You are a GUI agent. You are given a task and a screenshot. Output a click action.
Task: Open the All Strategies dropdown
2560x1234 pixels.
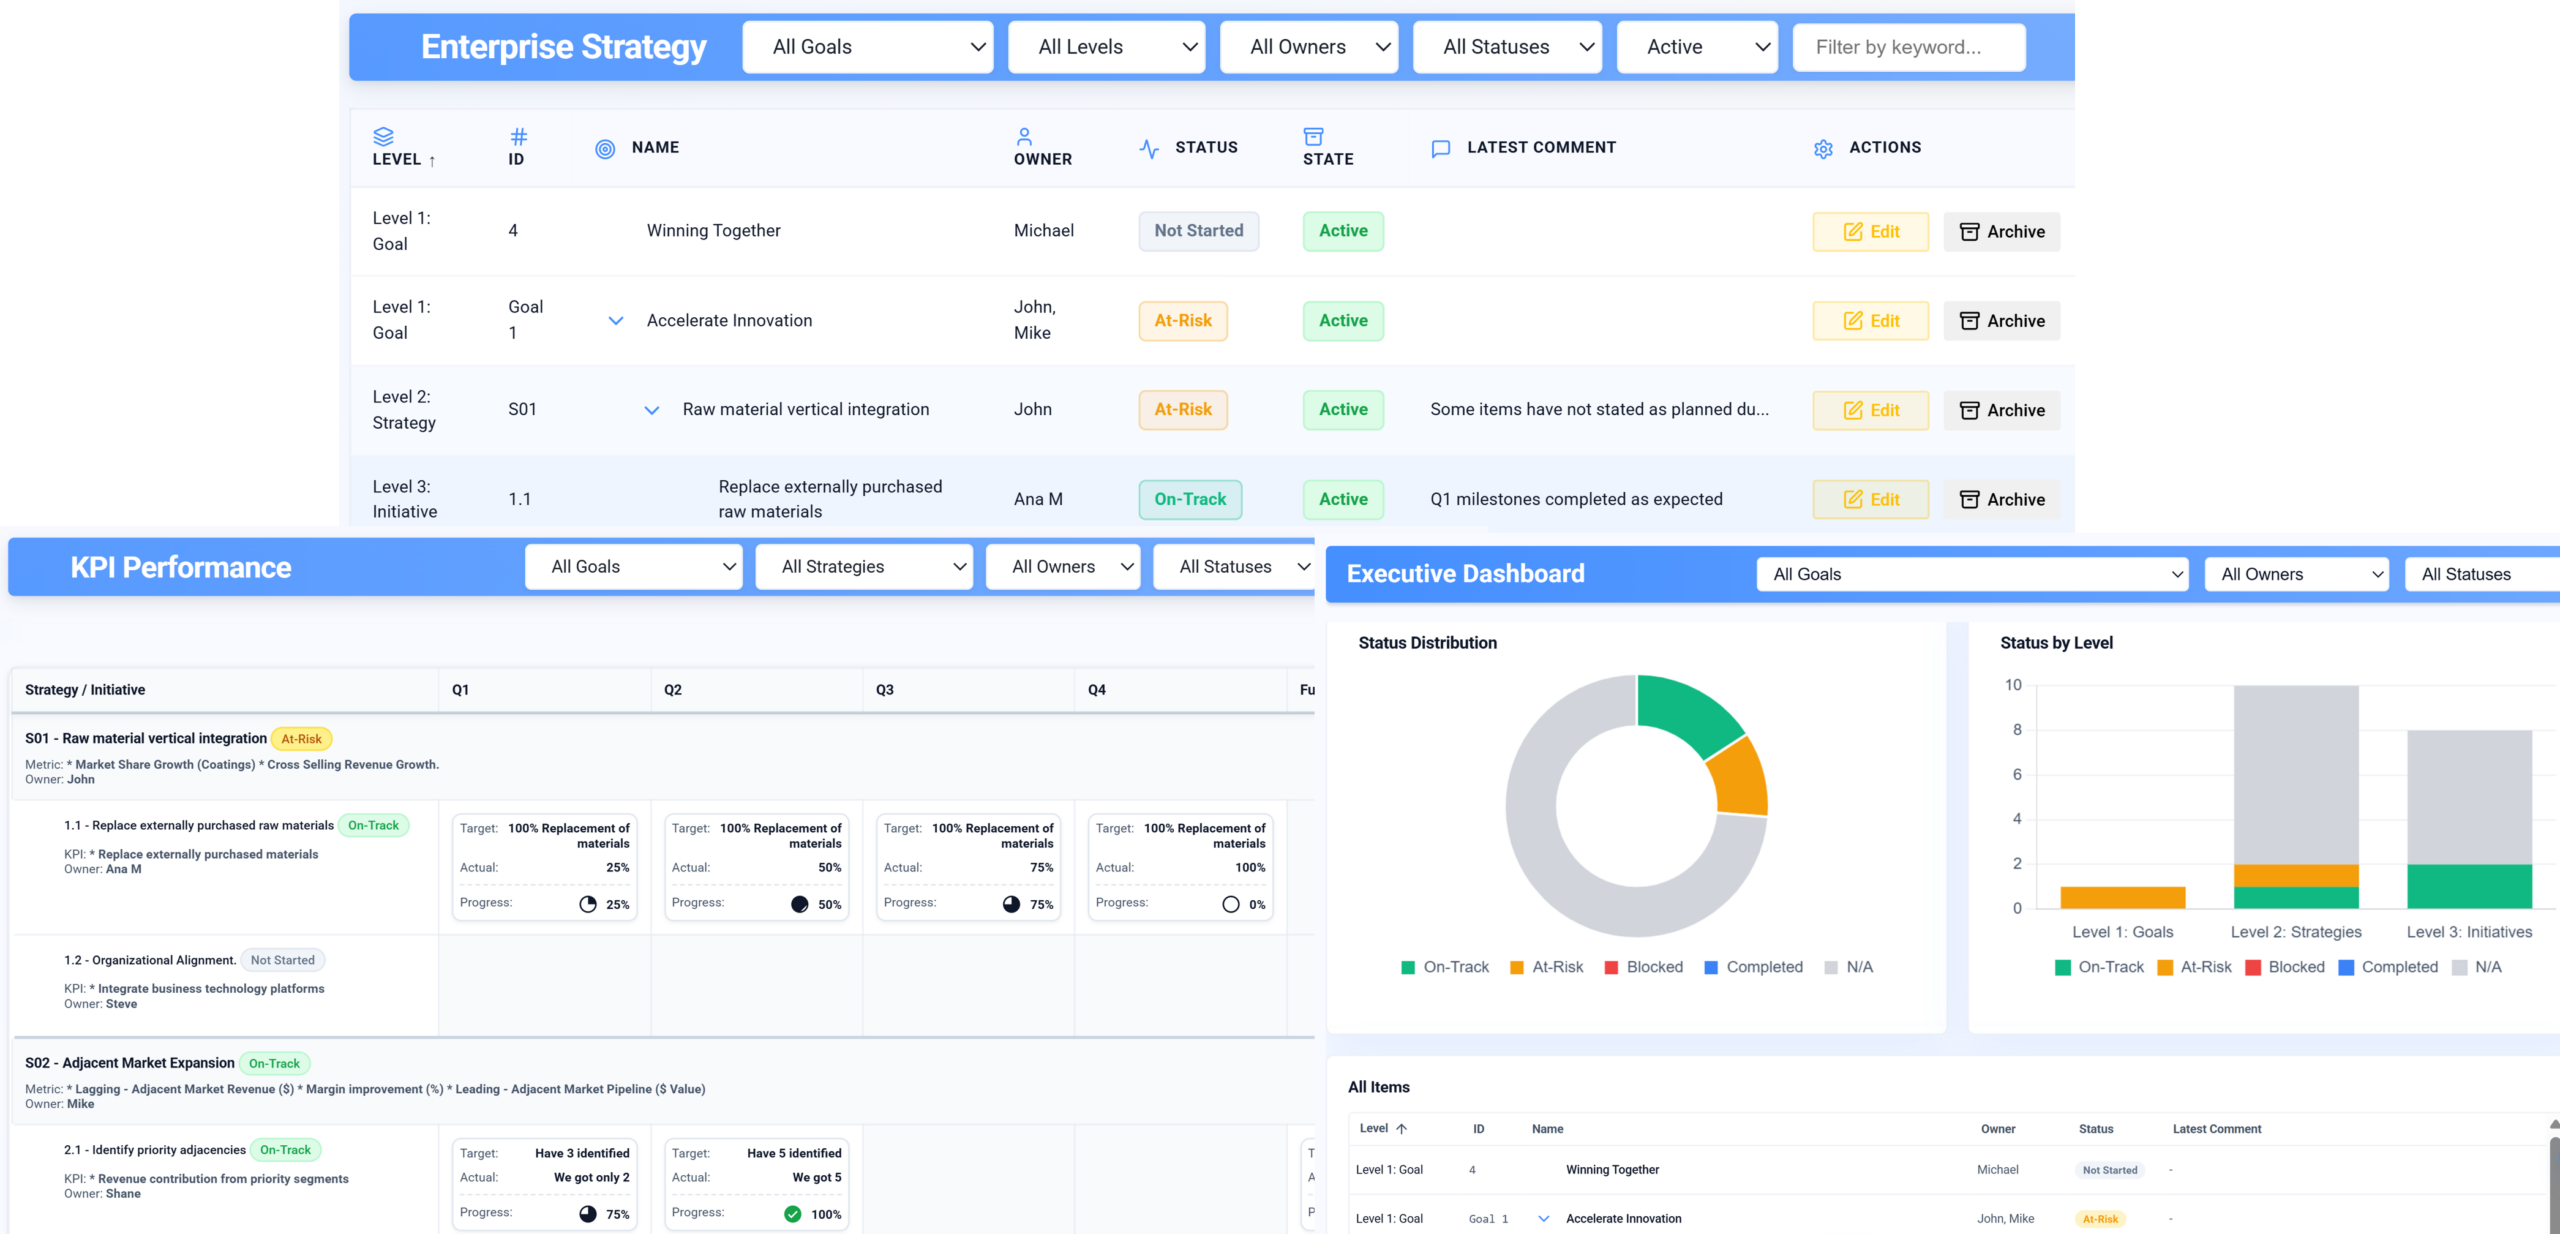[864, 567]
